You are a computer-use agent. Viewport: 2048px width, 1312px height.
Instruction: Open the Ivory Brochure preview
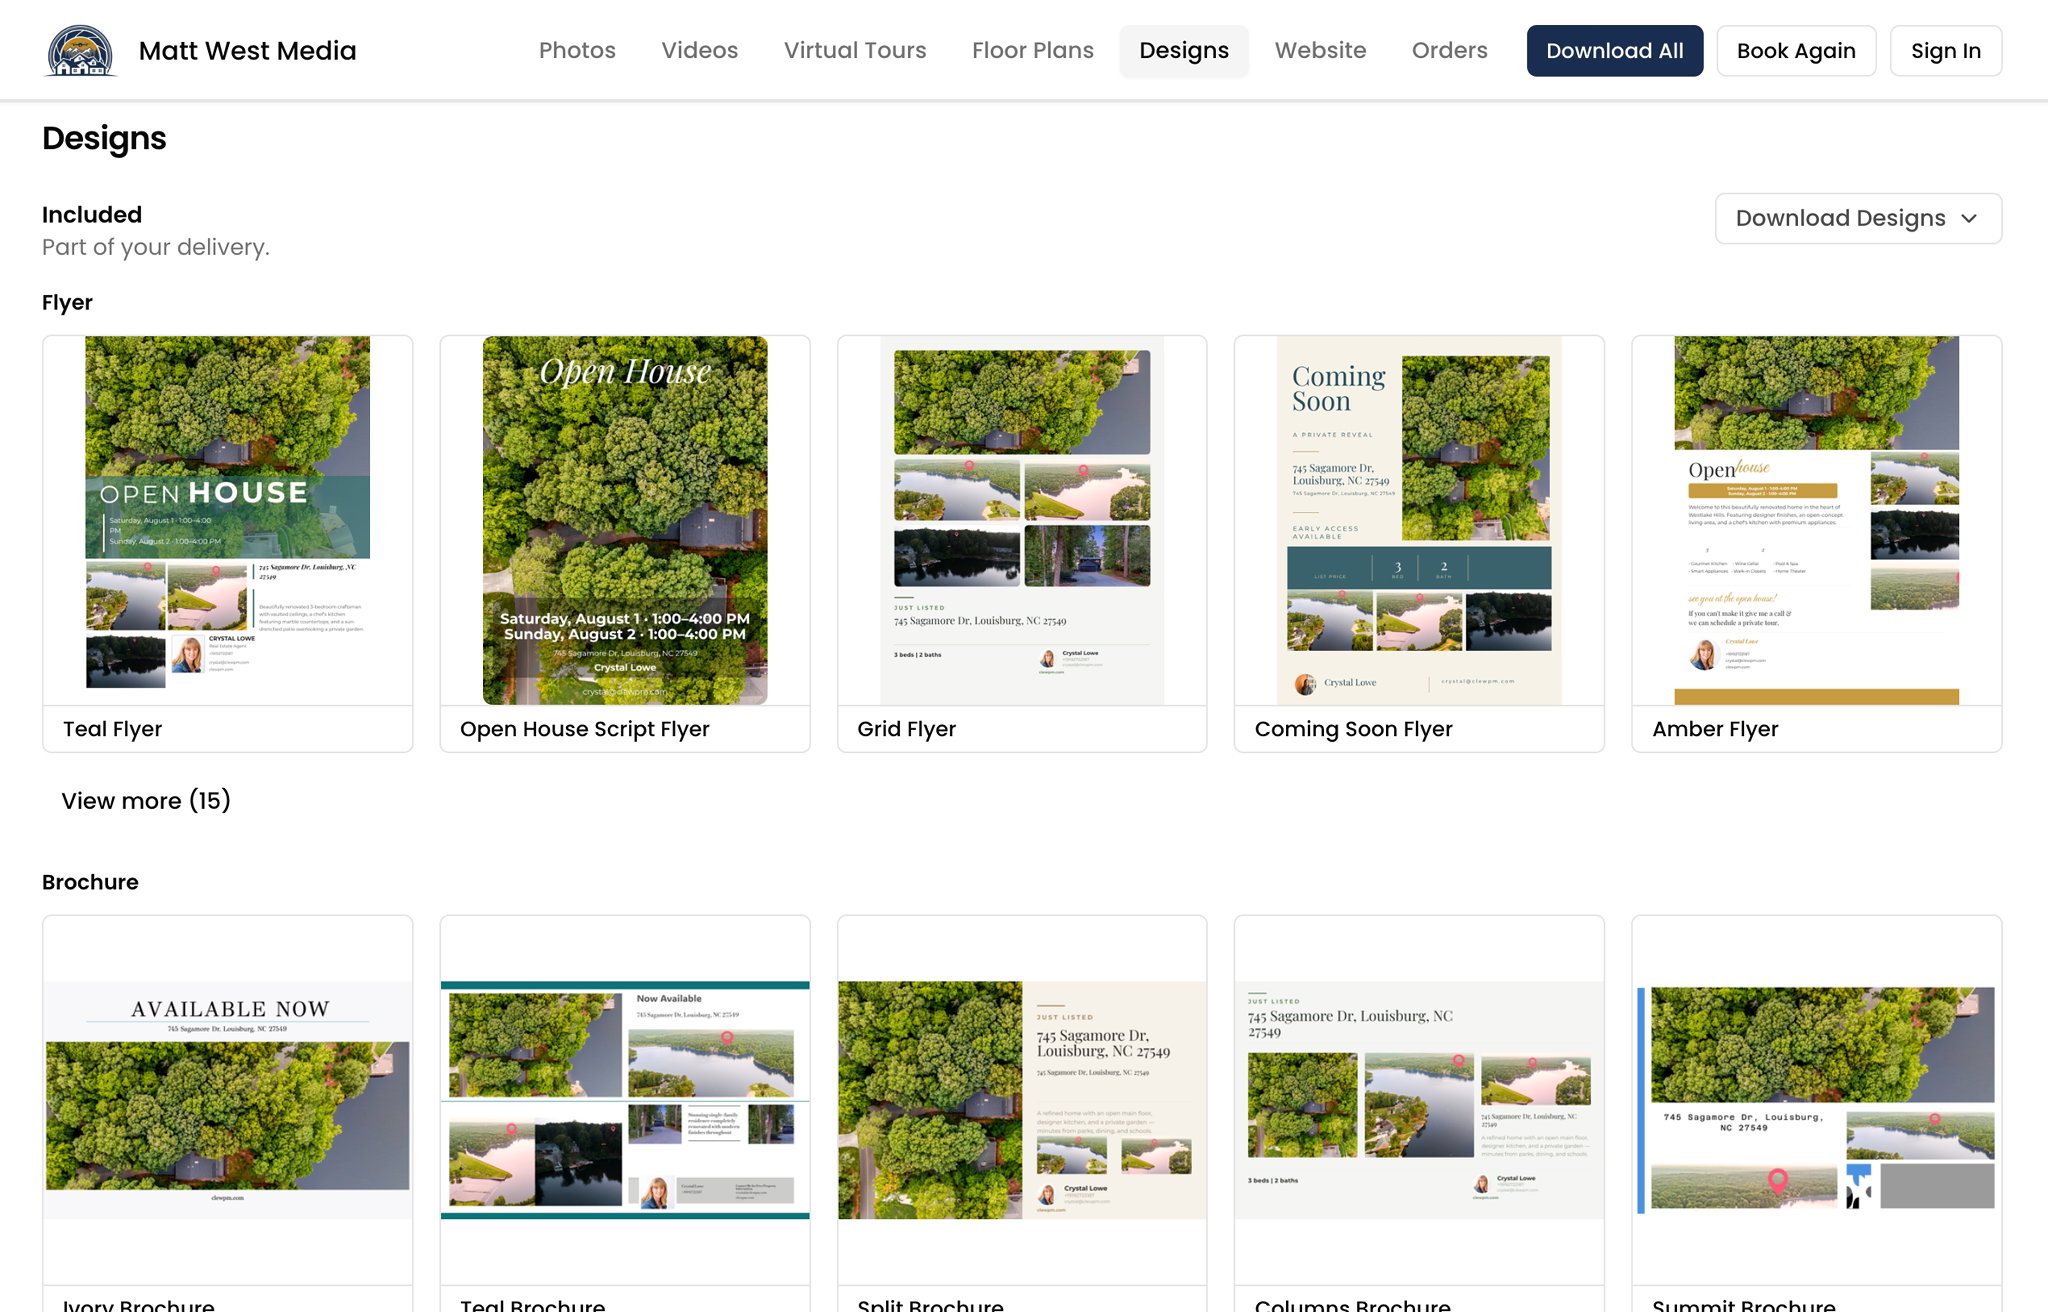[x=228, y=1100]
